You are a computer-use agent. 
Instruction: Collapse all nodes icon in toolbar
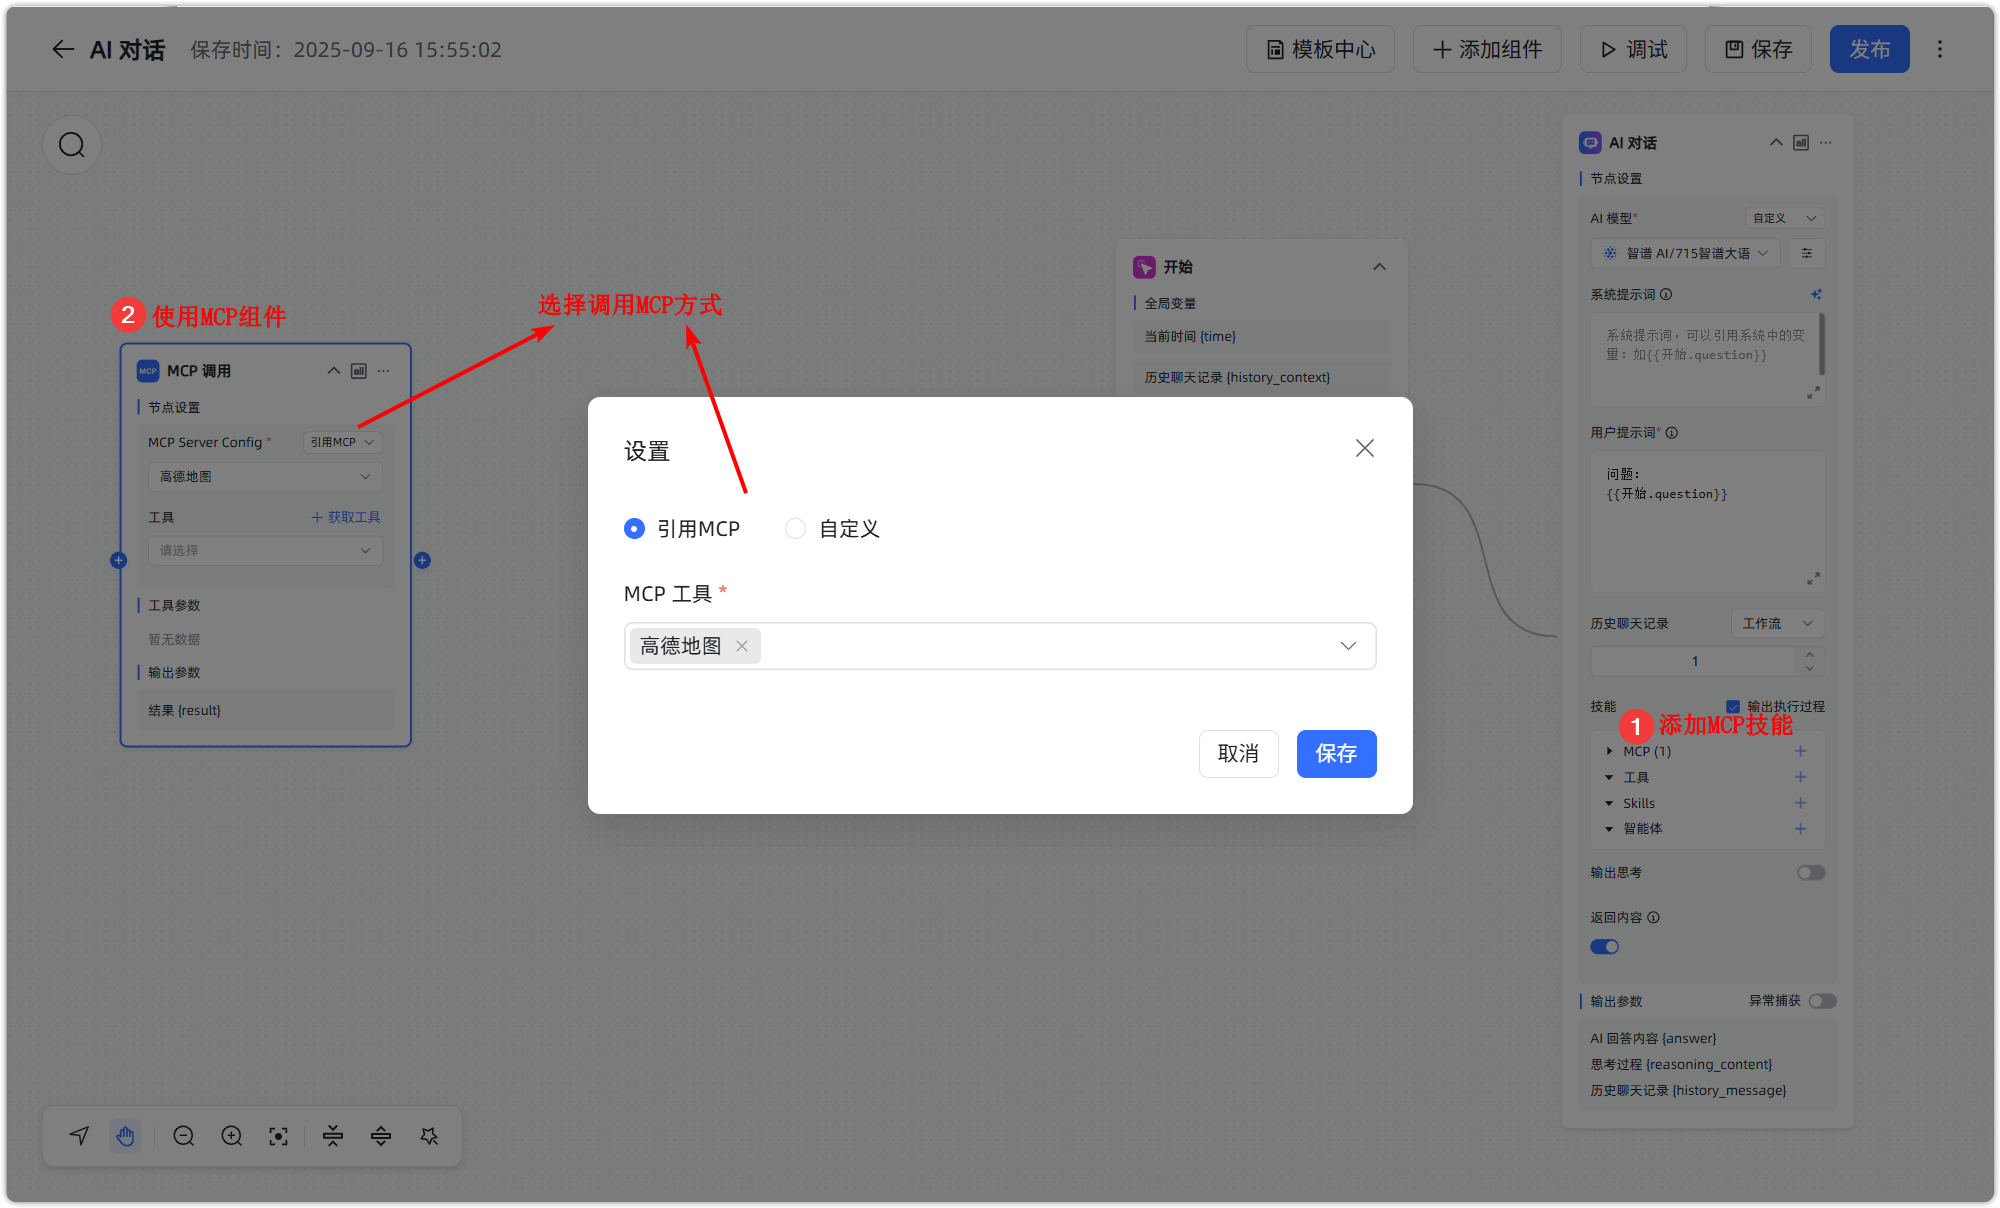[333, 1136]
